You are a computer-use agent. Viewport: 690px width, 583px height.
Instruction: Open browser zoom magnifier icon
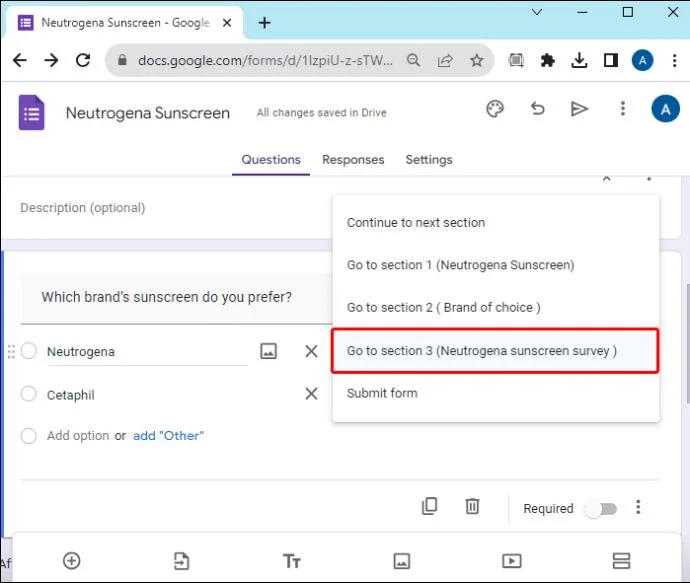point(413,60)
